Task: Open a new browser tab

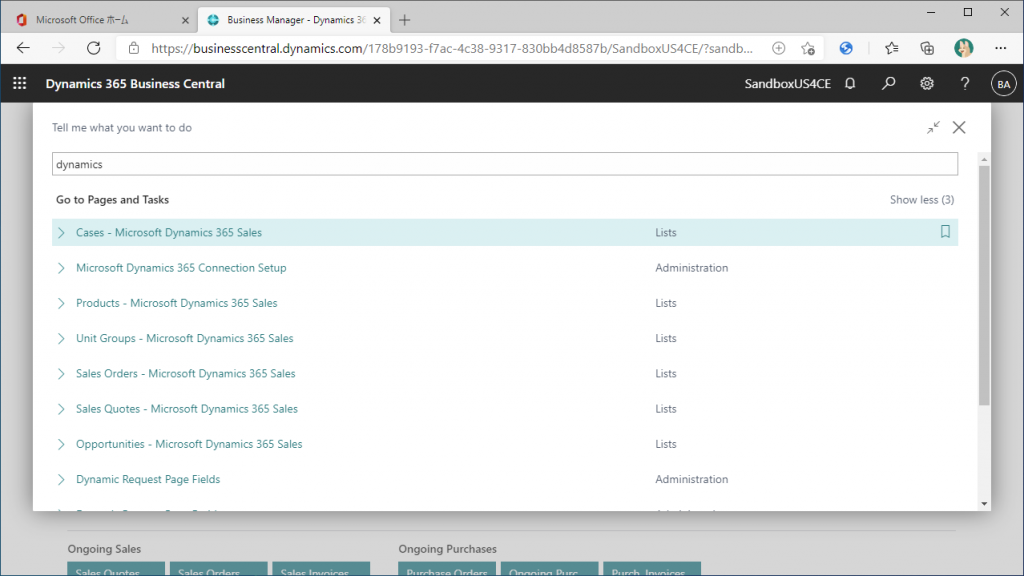Action: [x=404, y=20]
